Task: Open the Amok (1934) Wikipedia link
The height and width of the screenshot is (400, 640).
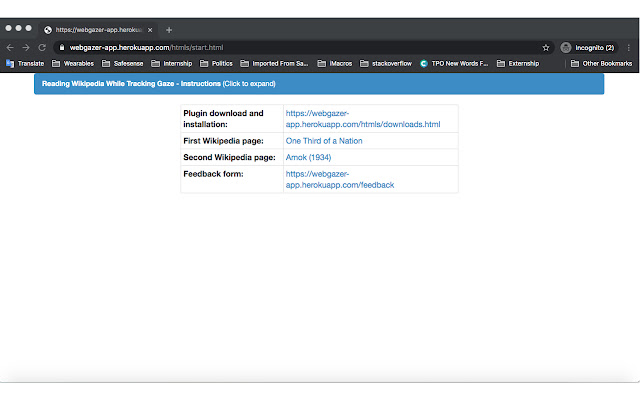Action: 309,158
